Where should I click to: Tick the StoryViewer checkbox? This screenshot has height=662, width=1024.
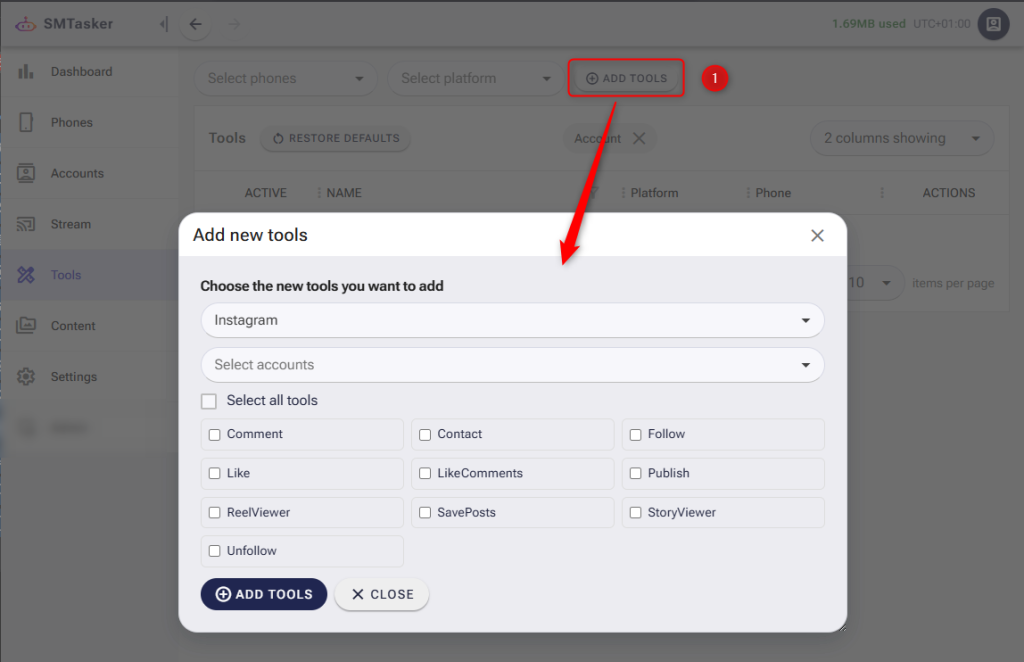coord(636,512)
